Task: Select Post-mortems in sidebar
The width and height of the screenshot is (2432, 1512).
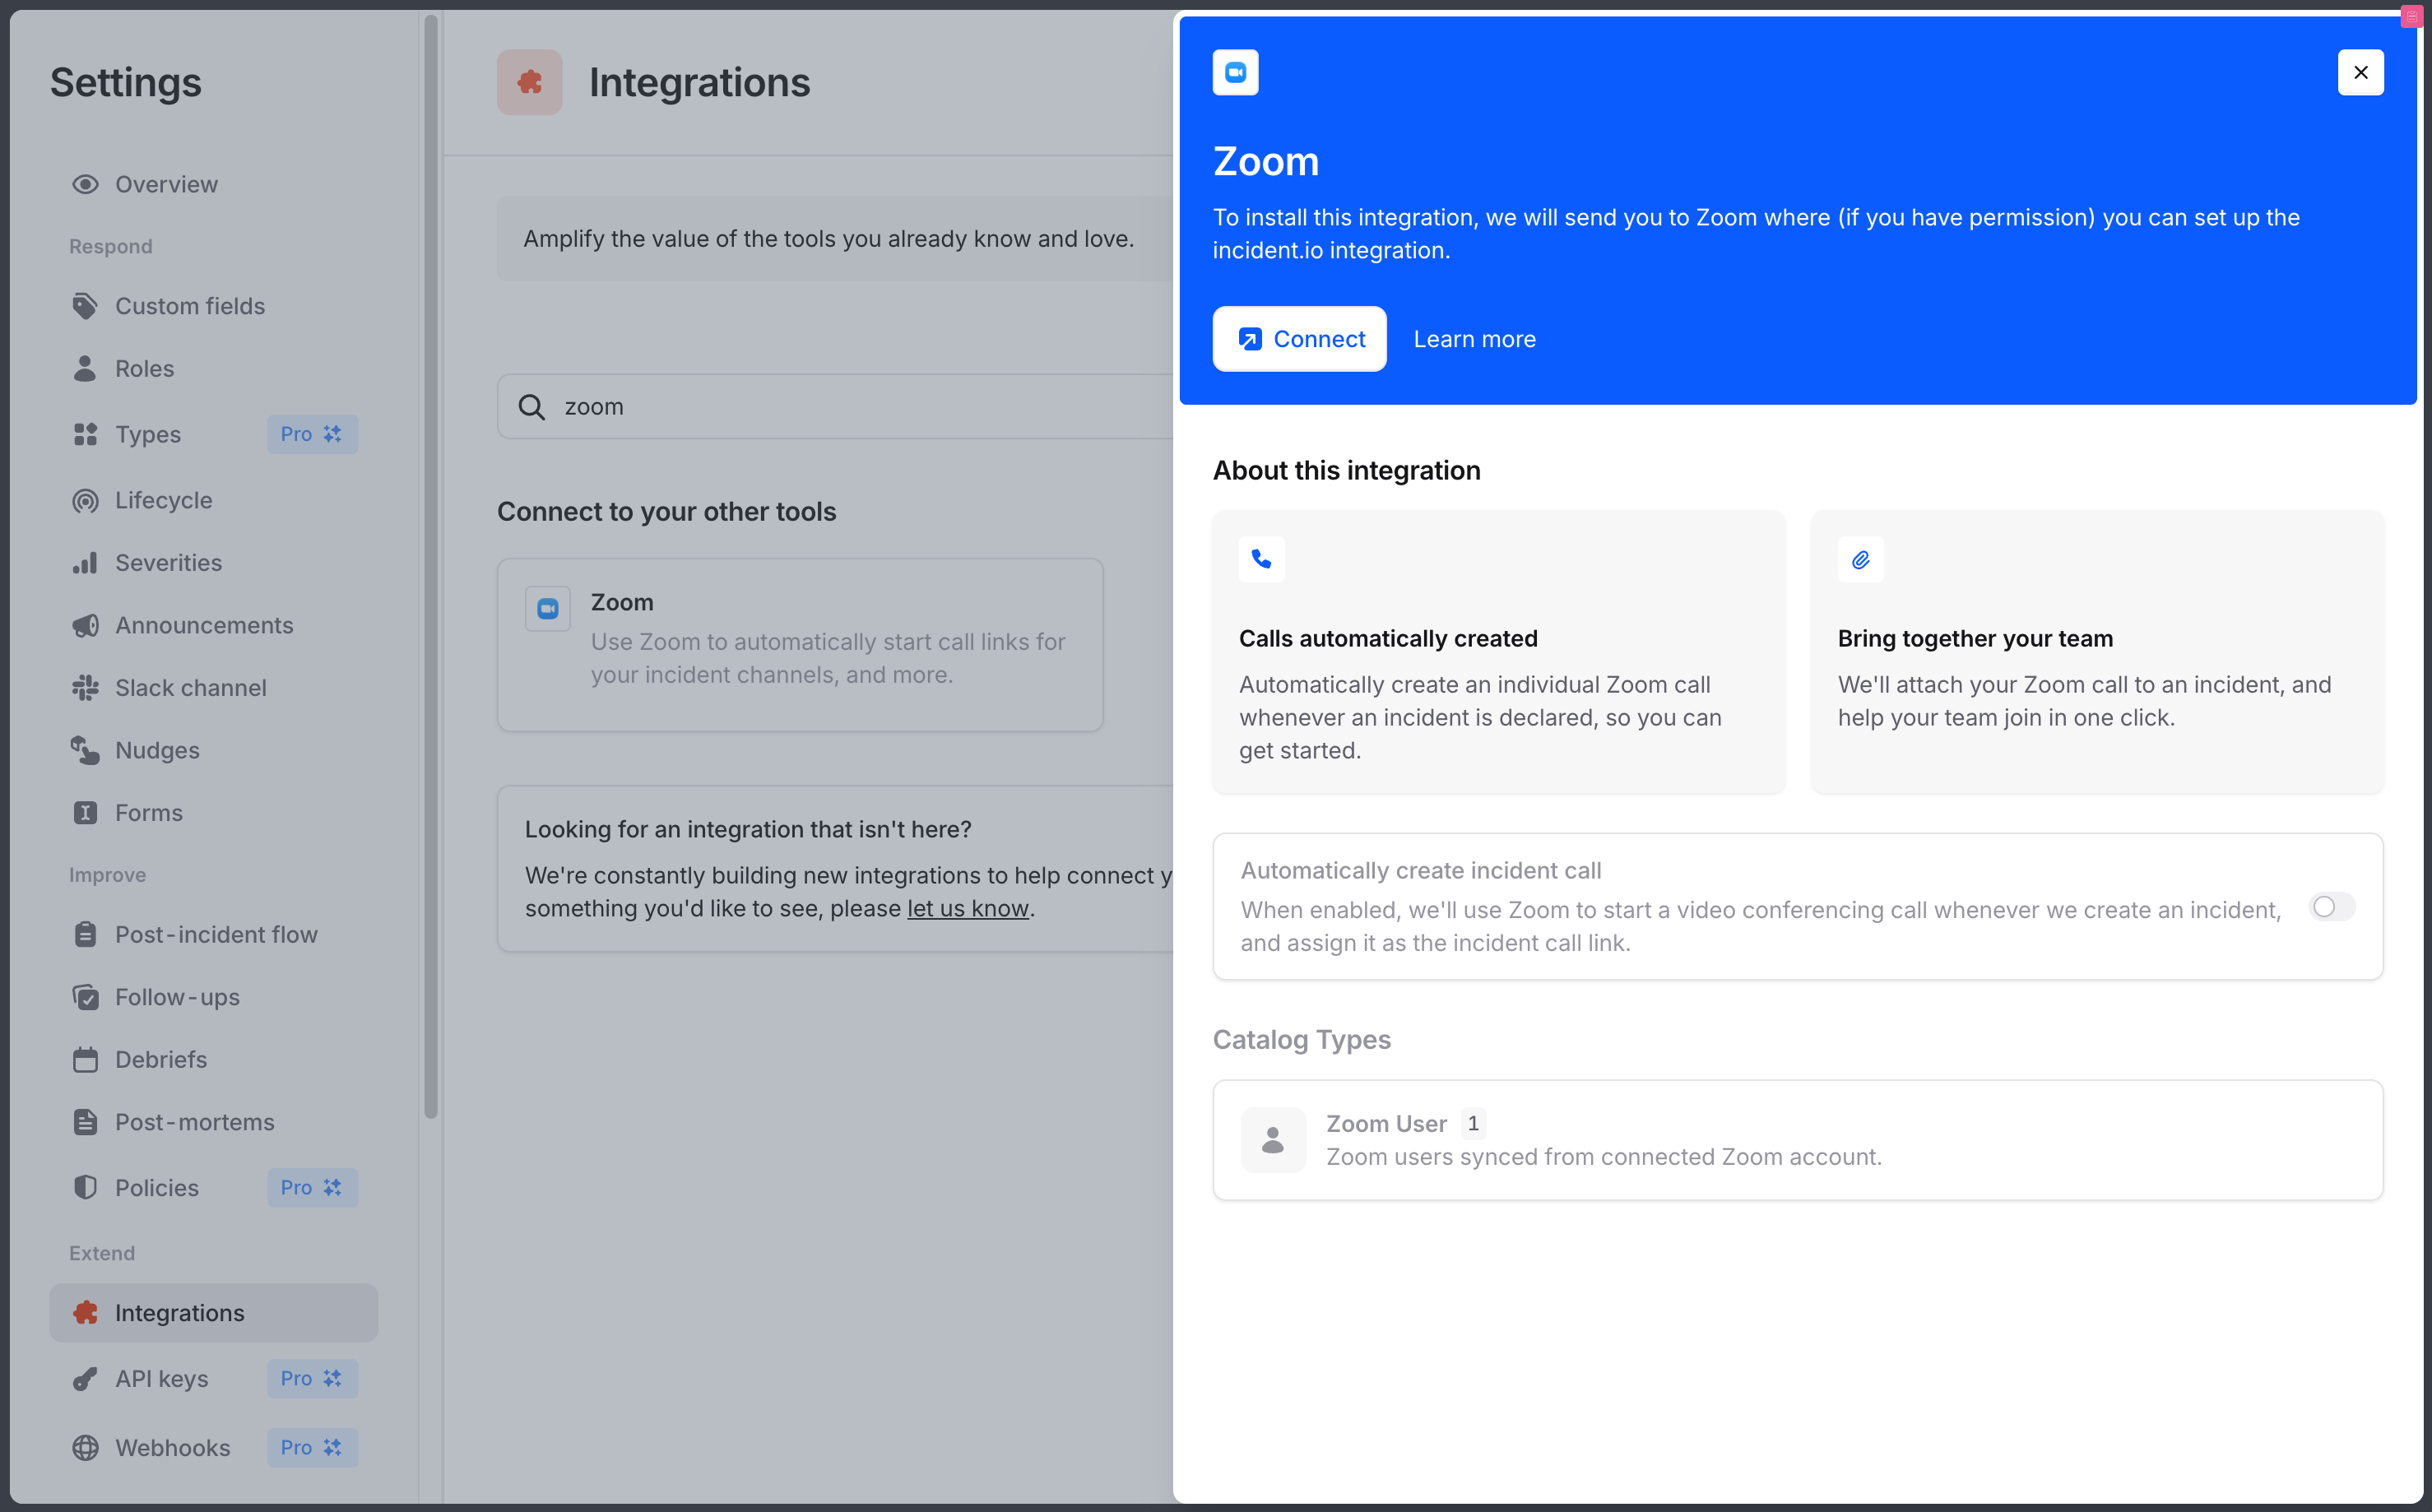Action: (194, 1121)
